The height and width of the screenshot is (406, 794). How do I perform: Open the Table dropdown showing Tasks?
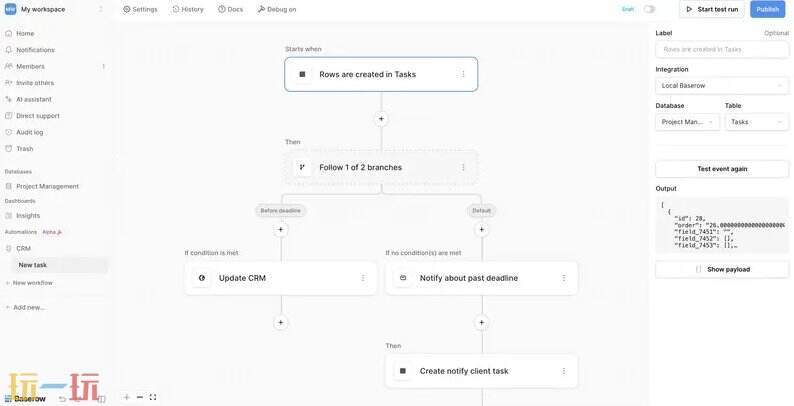(756, 122)
